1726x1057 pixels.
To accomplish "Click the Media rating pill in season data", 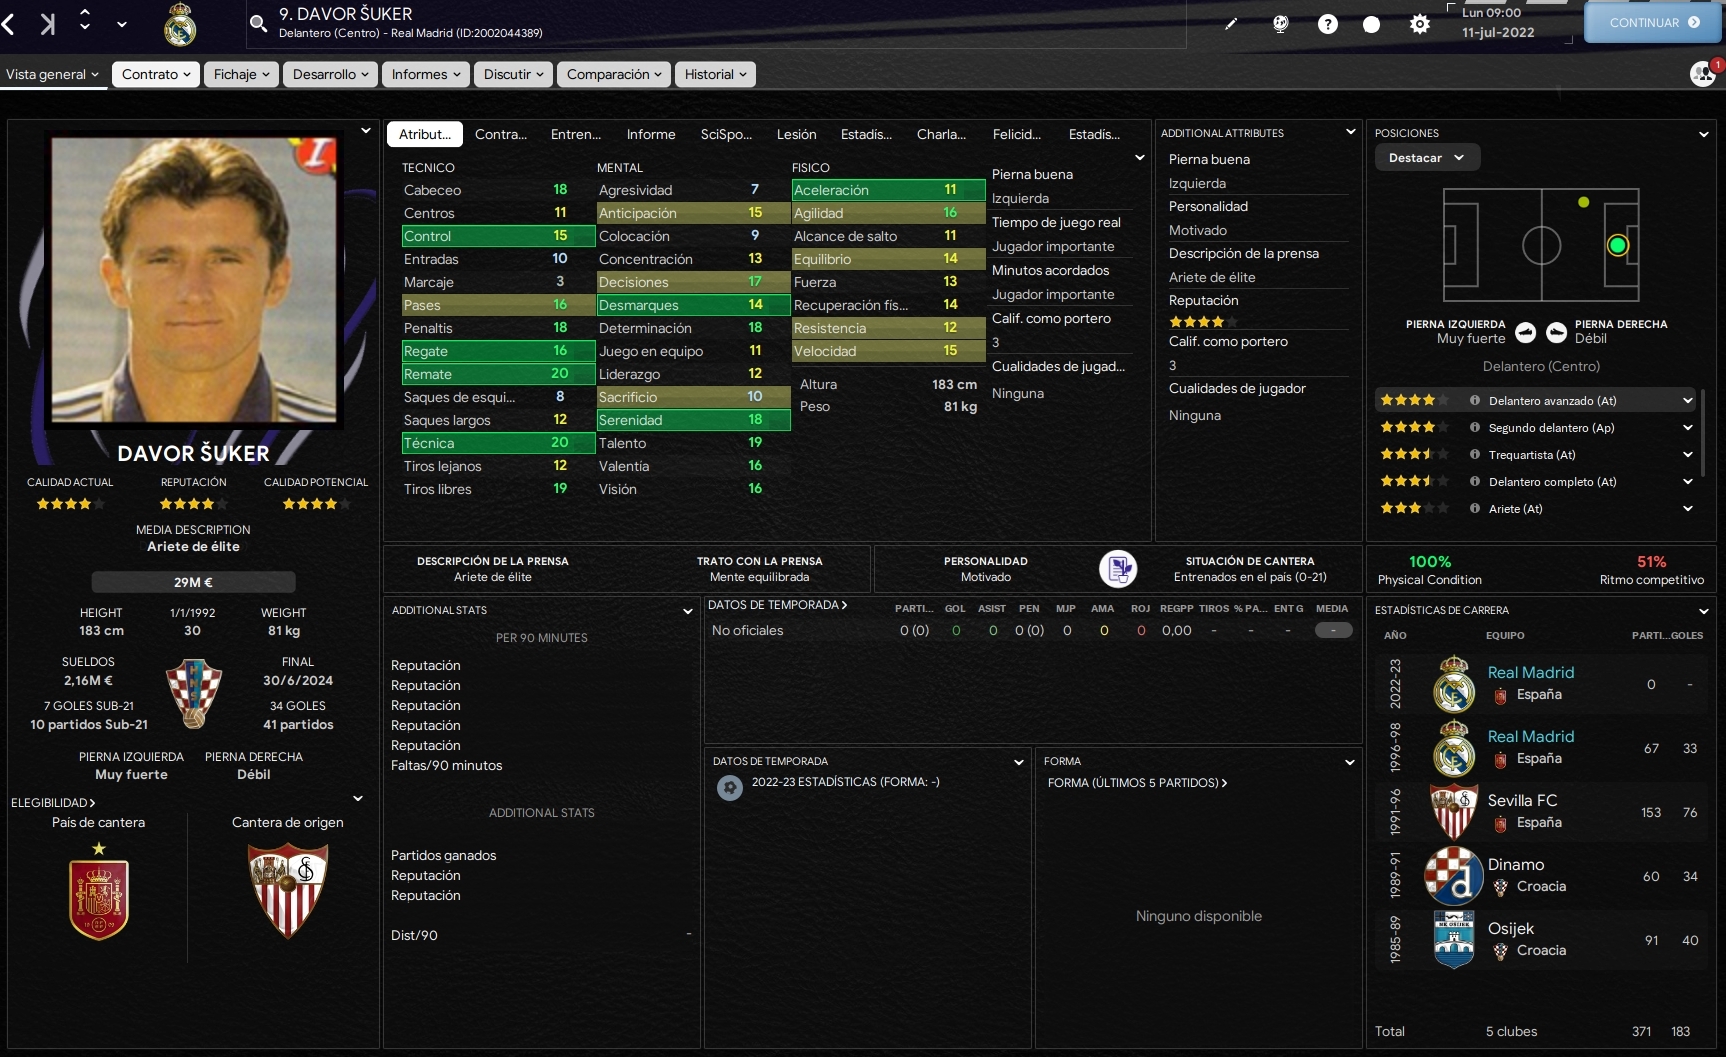I will [1333, 630].
